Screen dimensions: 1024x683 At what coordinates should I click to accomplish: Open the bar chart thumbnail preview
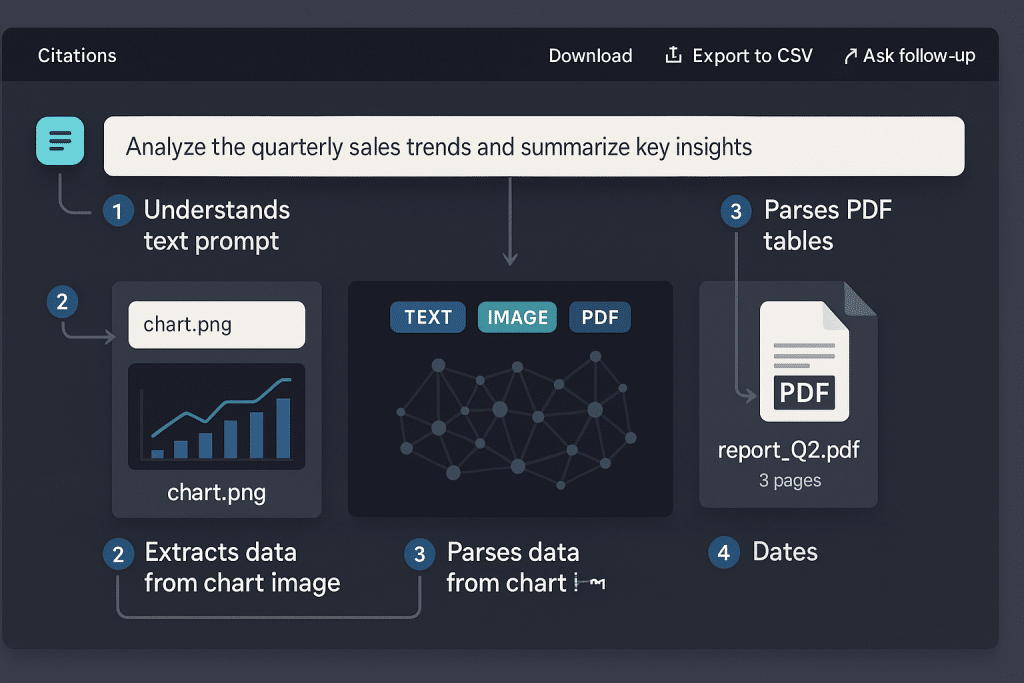tap(217, 416)
